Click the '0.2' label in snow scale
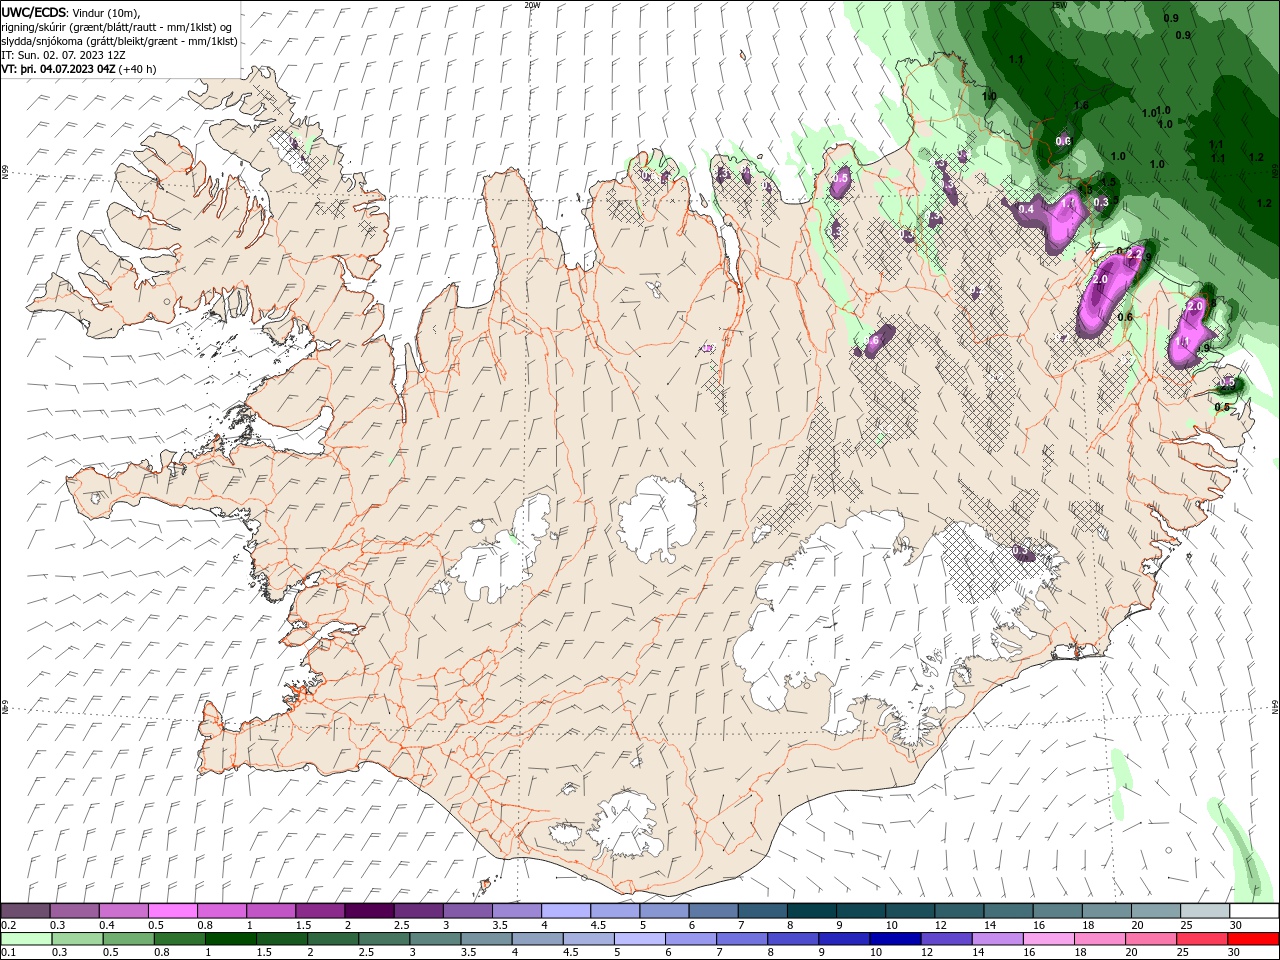 click(x=8, y=925)
